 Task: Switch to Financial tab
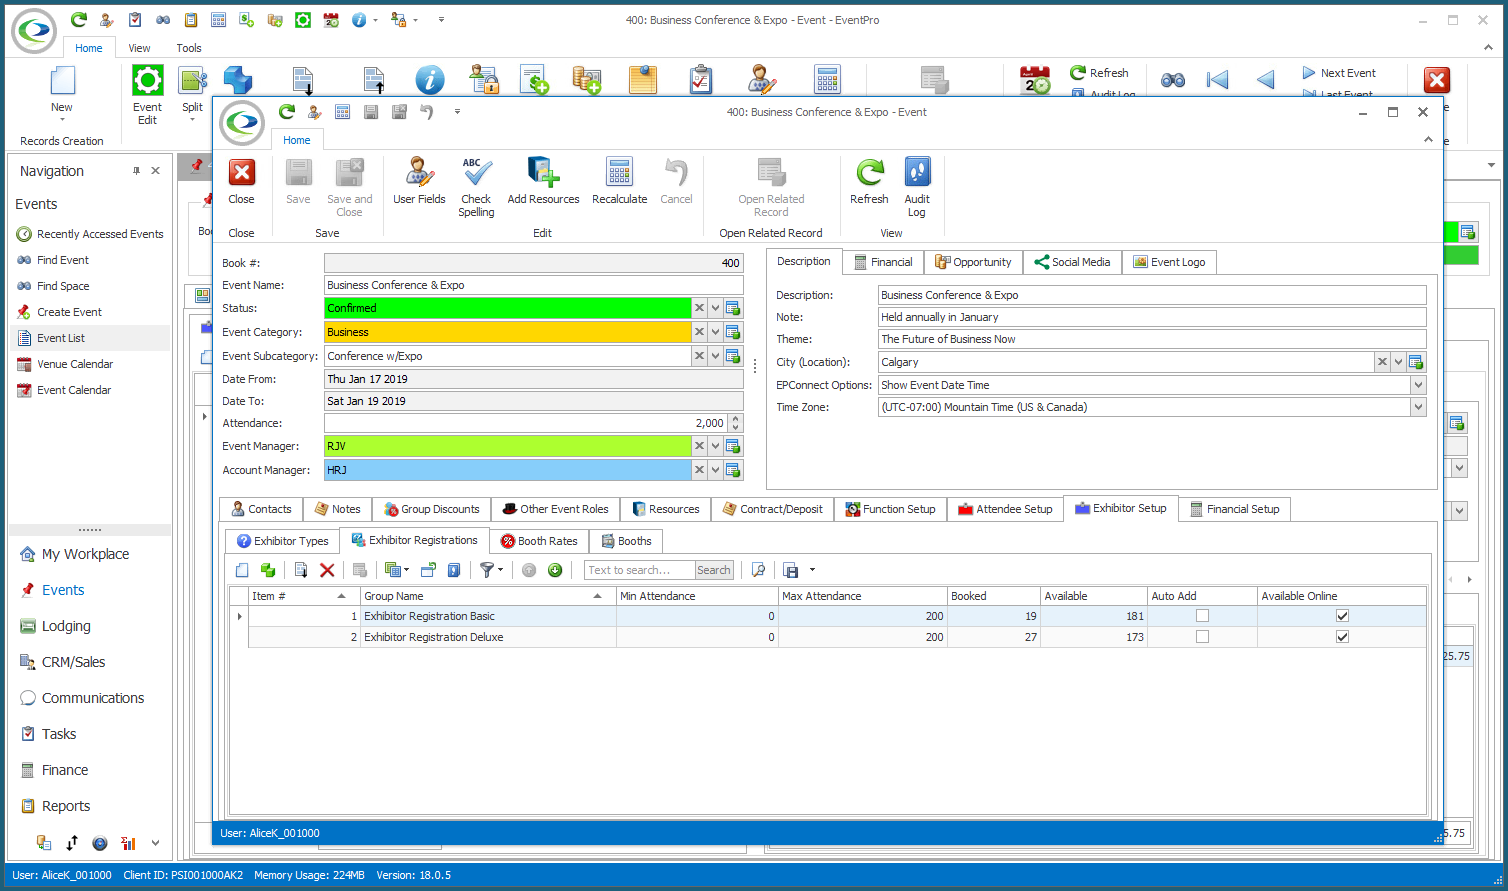coord(883,262)
